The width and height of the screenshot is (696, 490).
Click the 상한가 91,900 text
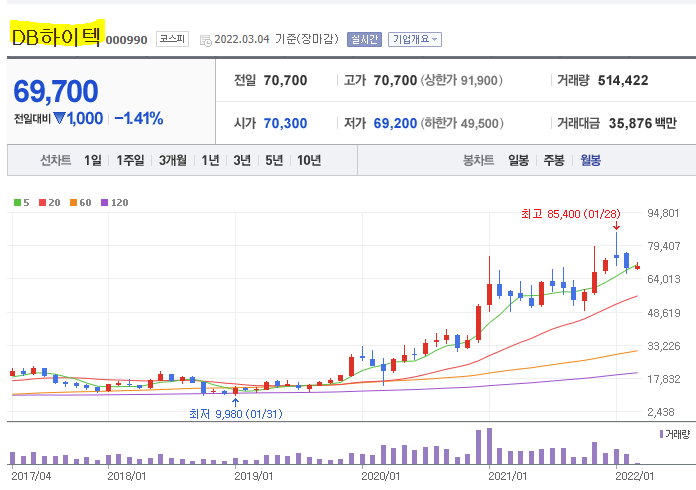(462, 80)
